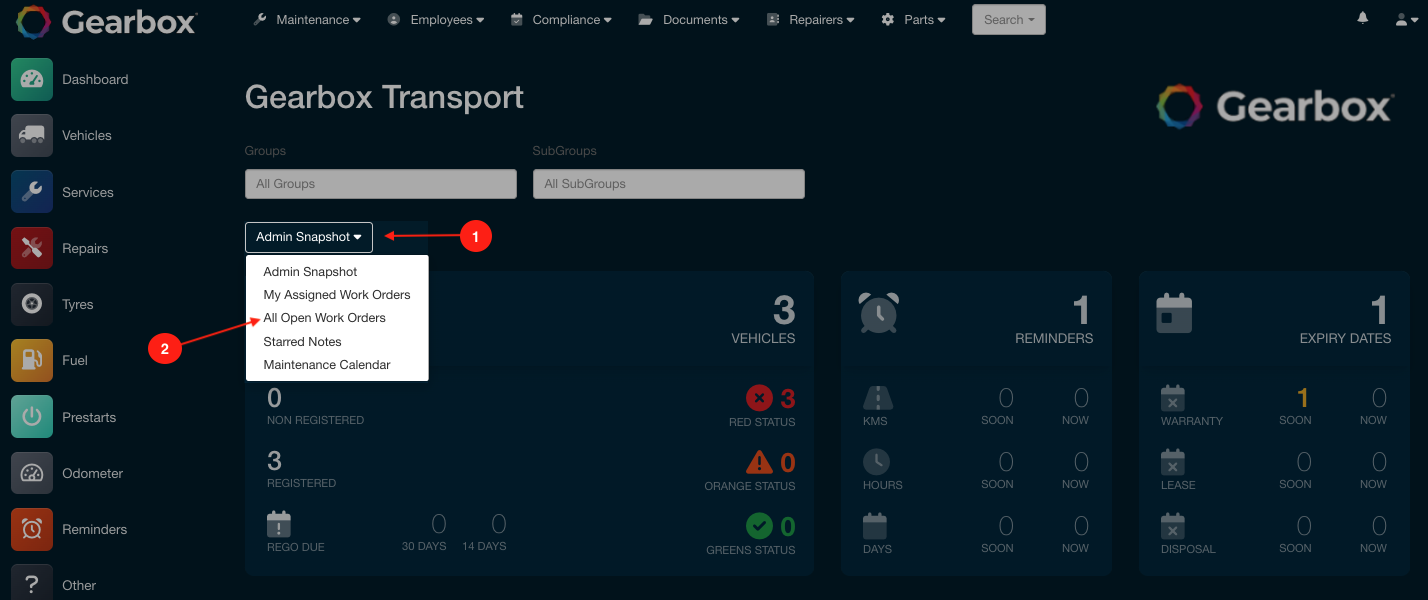Expand the Compliance menu

[562, 20]
